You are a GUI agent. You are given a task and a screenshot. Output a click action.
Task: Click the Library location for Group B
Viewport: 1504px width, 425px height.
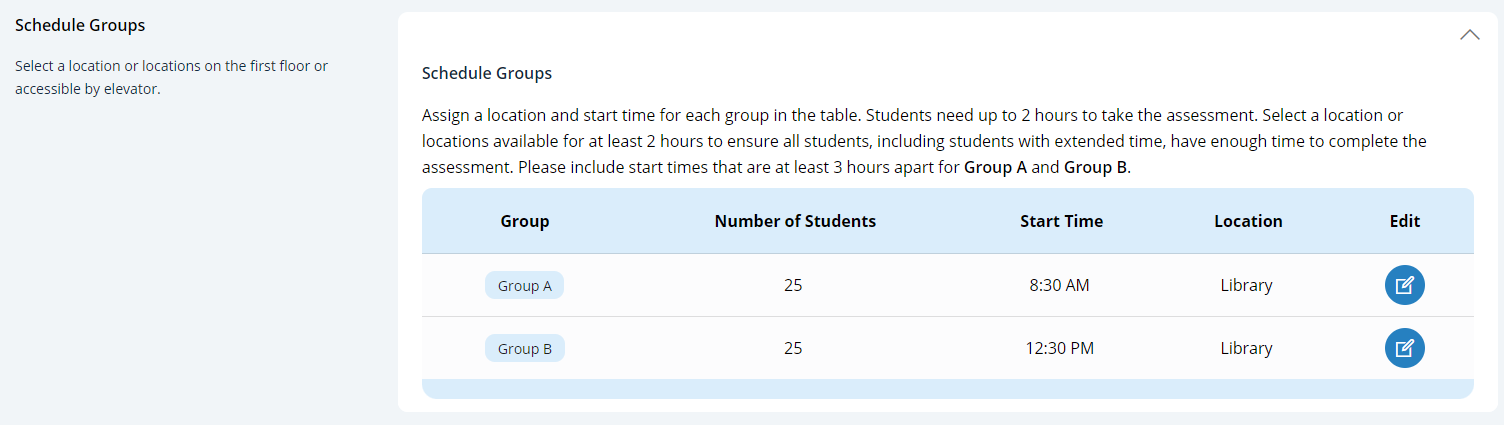1246,349
